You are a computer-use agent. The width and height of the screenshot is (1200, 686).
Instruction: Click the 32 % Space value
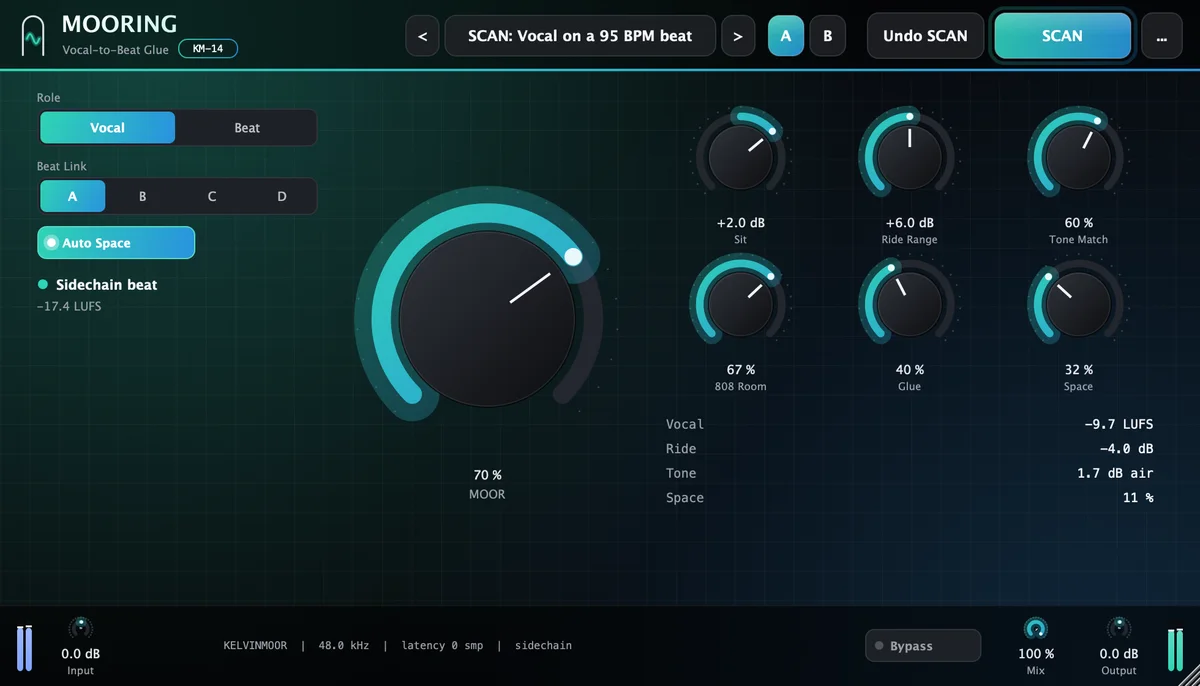click(x=1079, y=370)
